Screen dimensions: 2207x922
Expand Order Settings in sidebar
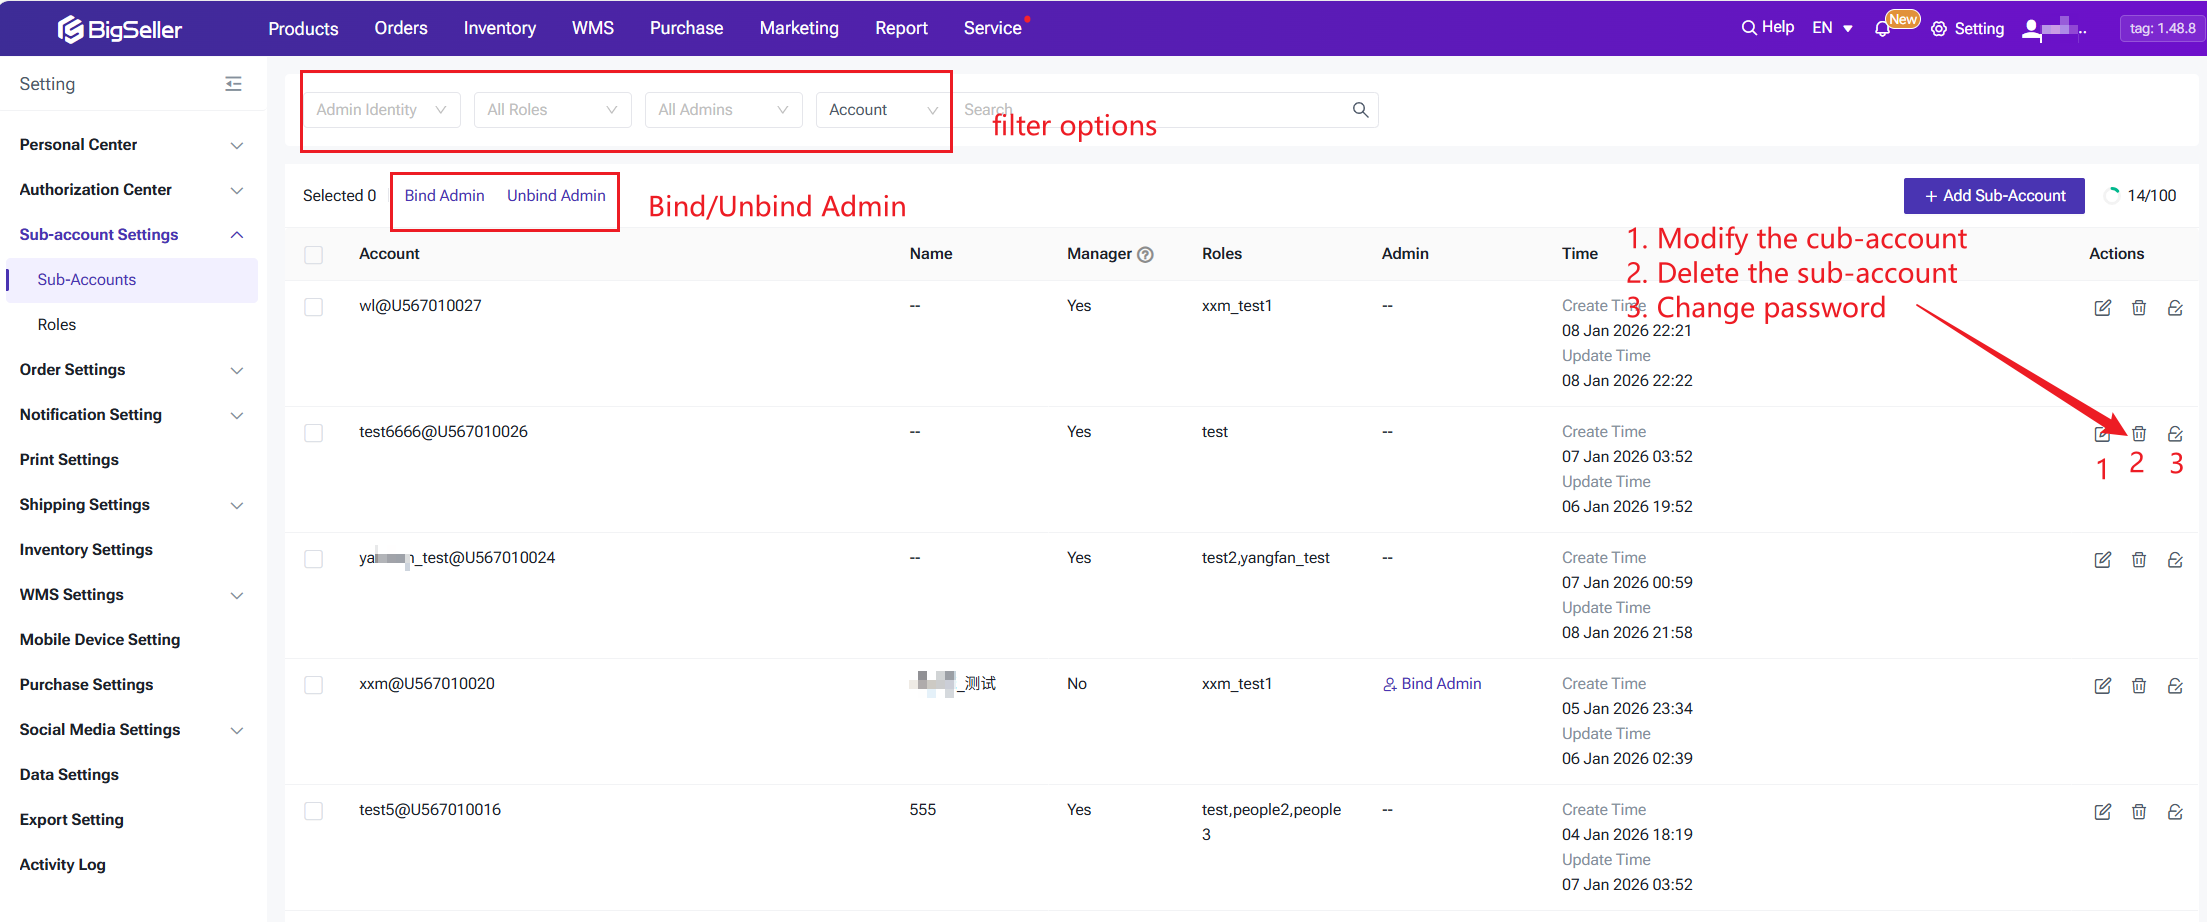130,370
